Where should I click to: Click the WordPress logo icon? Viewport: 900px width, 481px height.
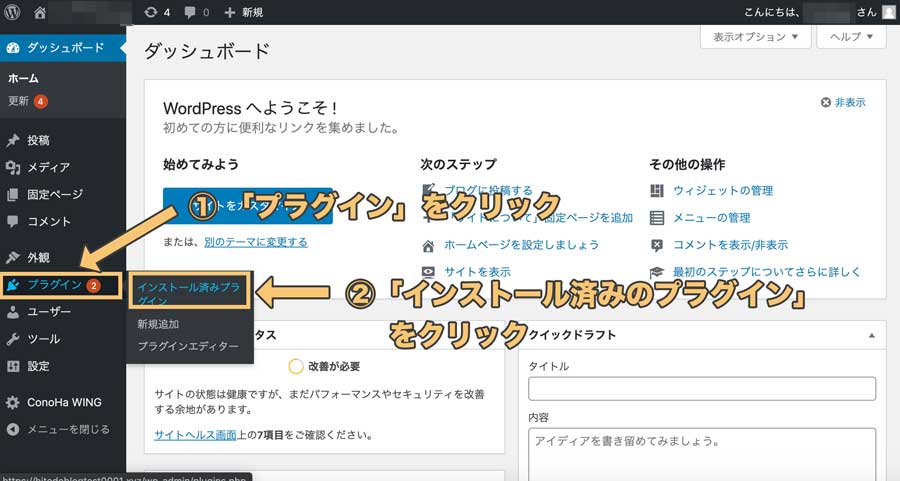pyautogui.click(x=12, y=12)
